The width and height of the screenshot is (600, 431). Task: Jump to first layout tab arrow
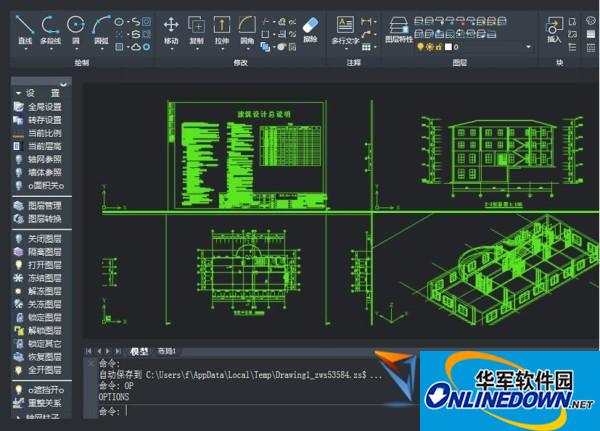click(x=89, y=351)
